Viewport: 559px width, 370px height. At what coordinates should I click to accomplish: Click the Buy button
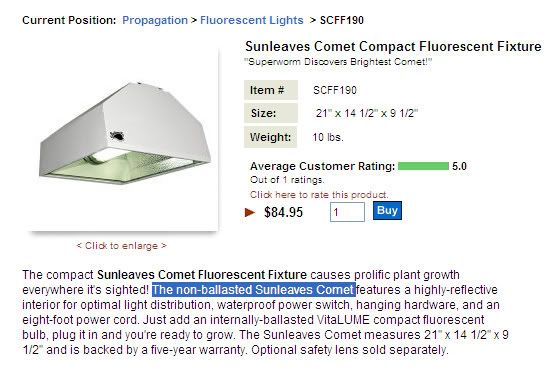[x=387, y=211]
